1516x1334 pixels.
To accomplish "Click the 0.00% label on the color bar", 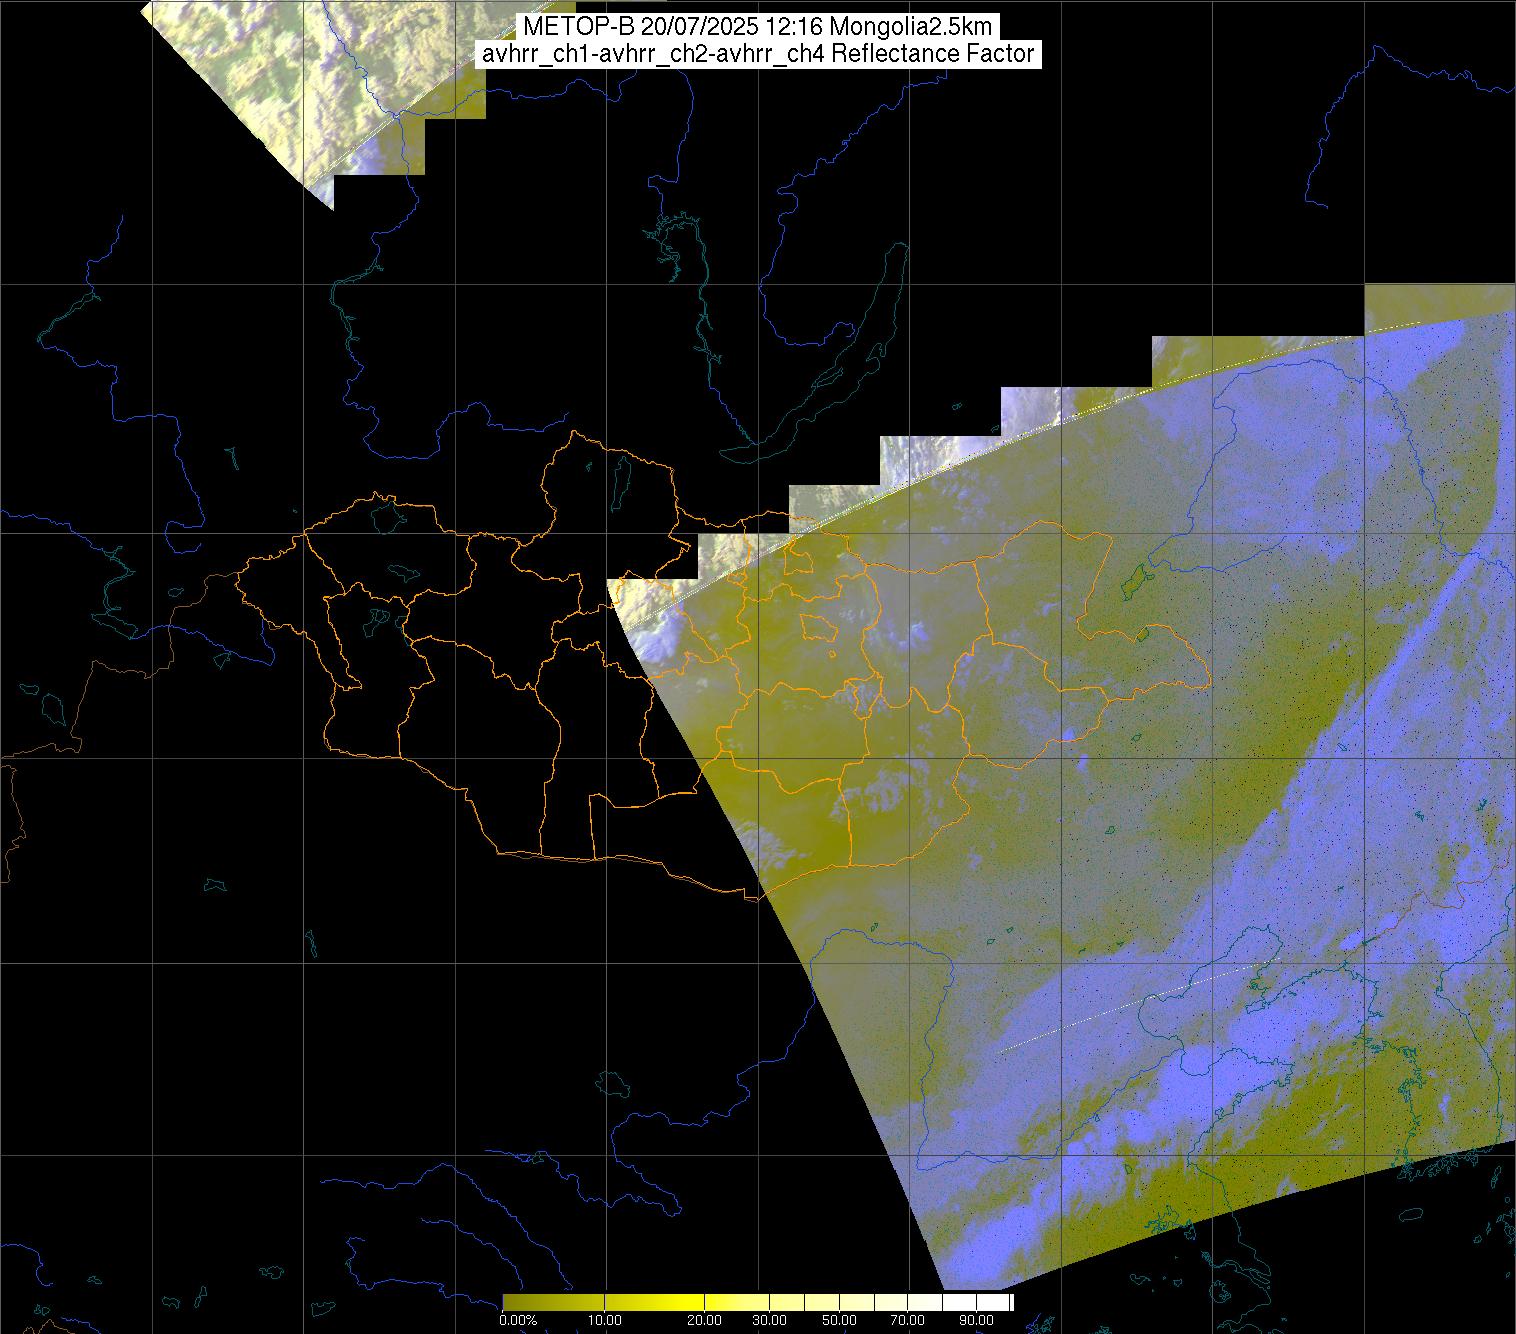I will (518, 1320).
